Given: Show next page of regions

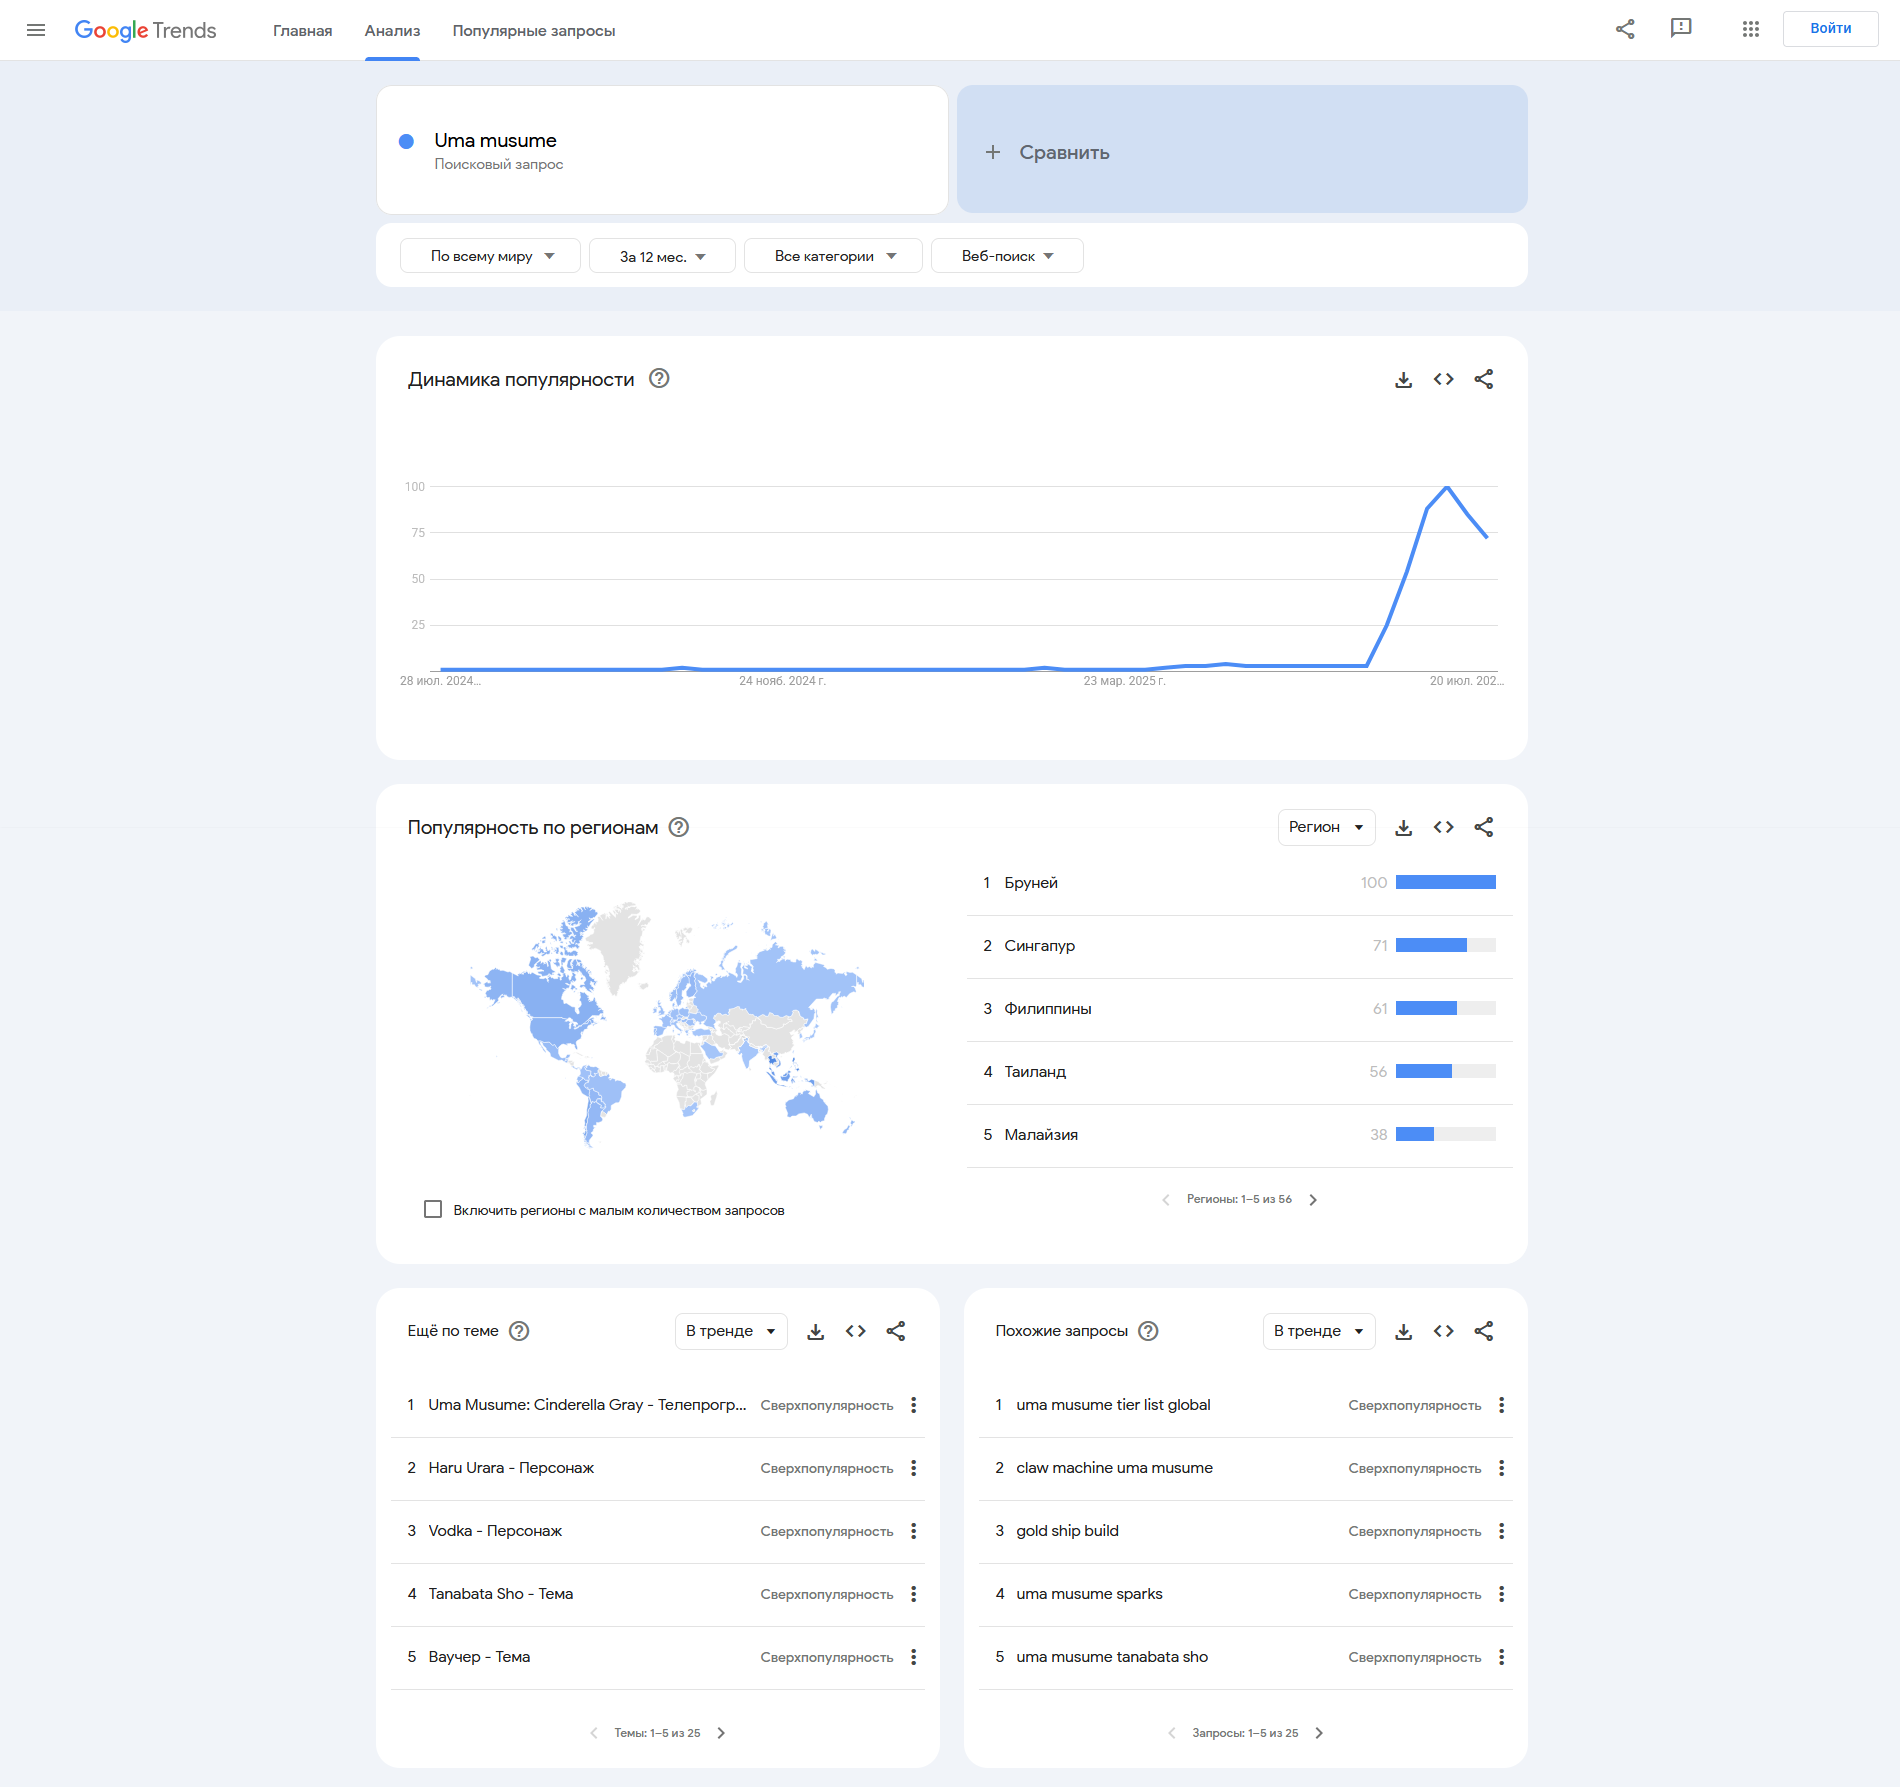Looking at the screenshot, I should (x=1314, y=1200).
